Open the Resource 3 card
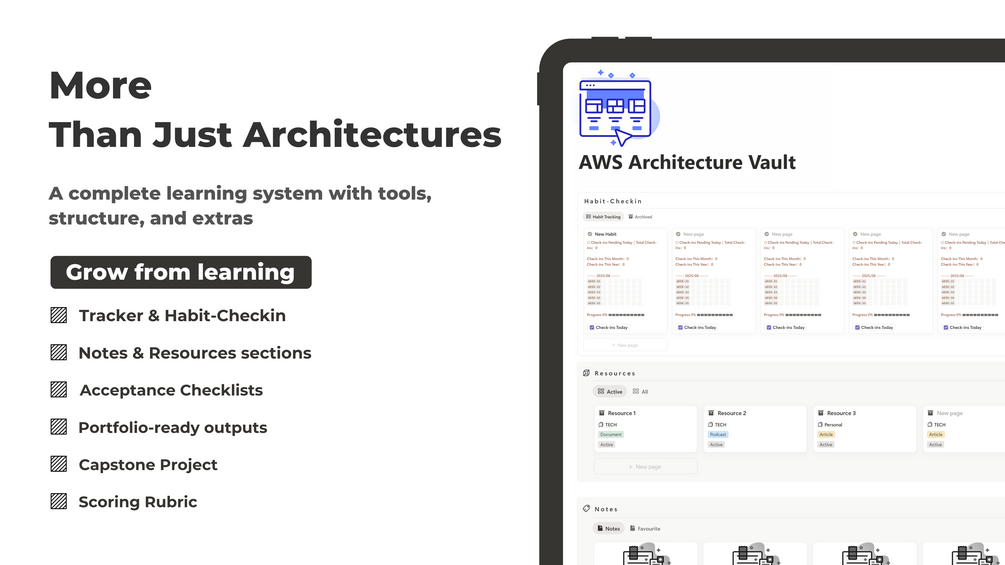 point(864,429)
